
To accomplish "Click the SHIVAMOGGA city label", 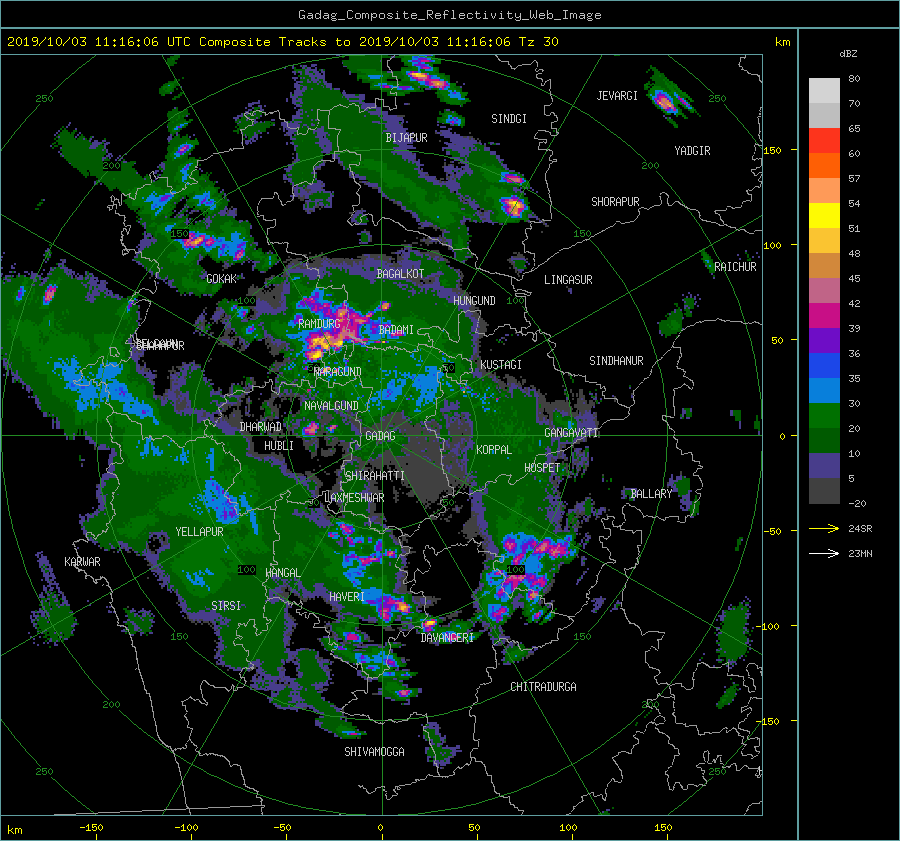I will 374,752.
